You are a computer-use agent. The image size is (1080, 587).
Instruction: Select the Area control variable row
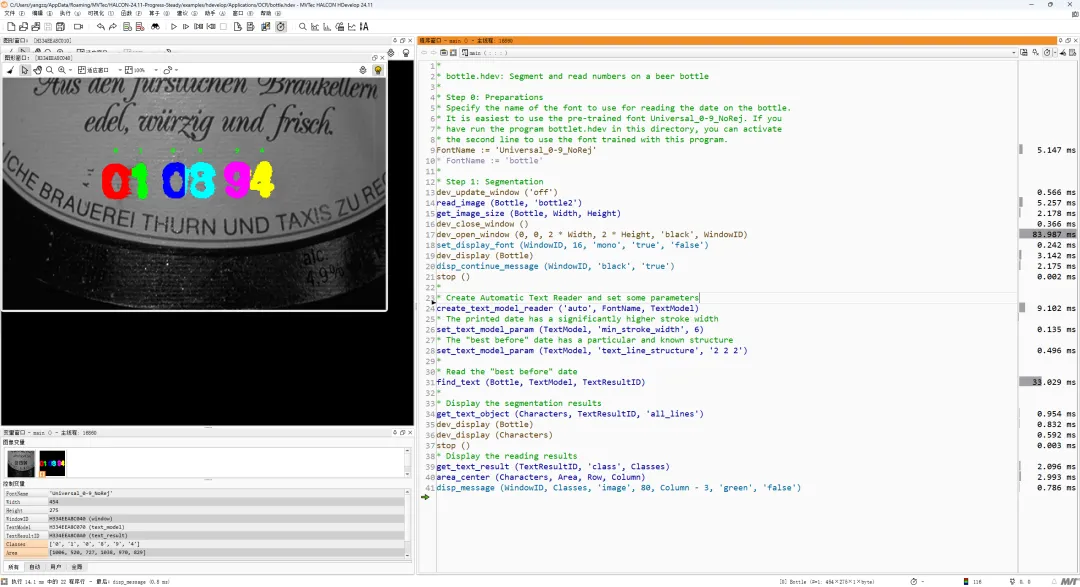pyautogui.click(x=204, y=553)
